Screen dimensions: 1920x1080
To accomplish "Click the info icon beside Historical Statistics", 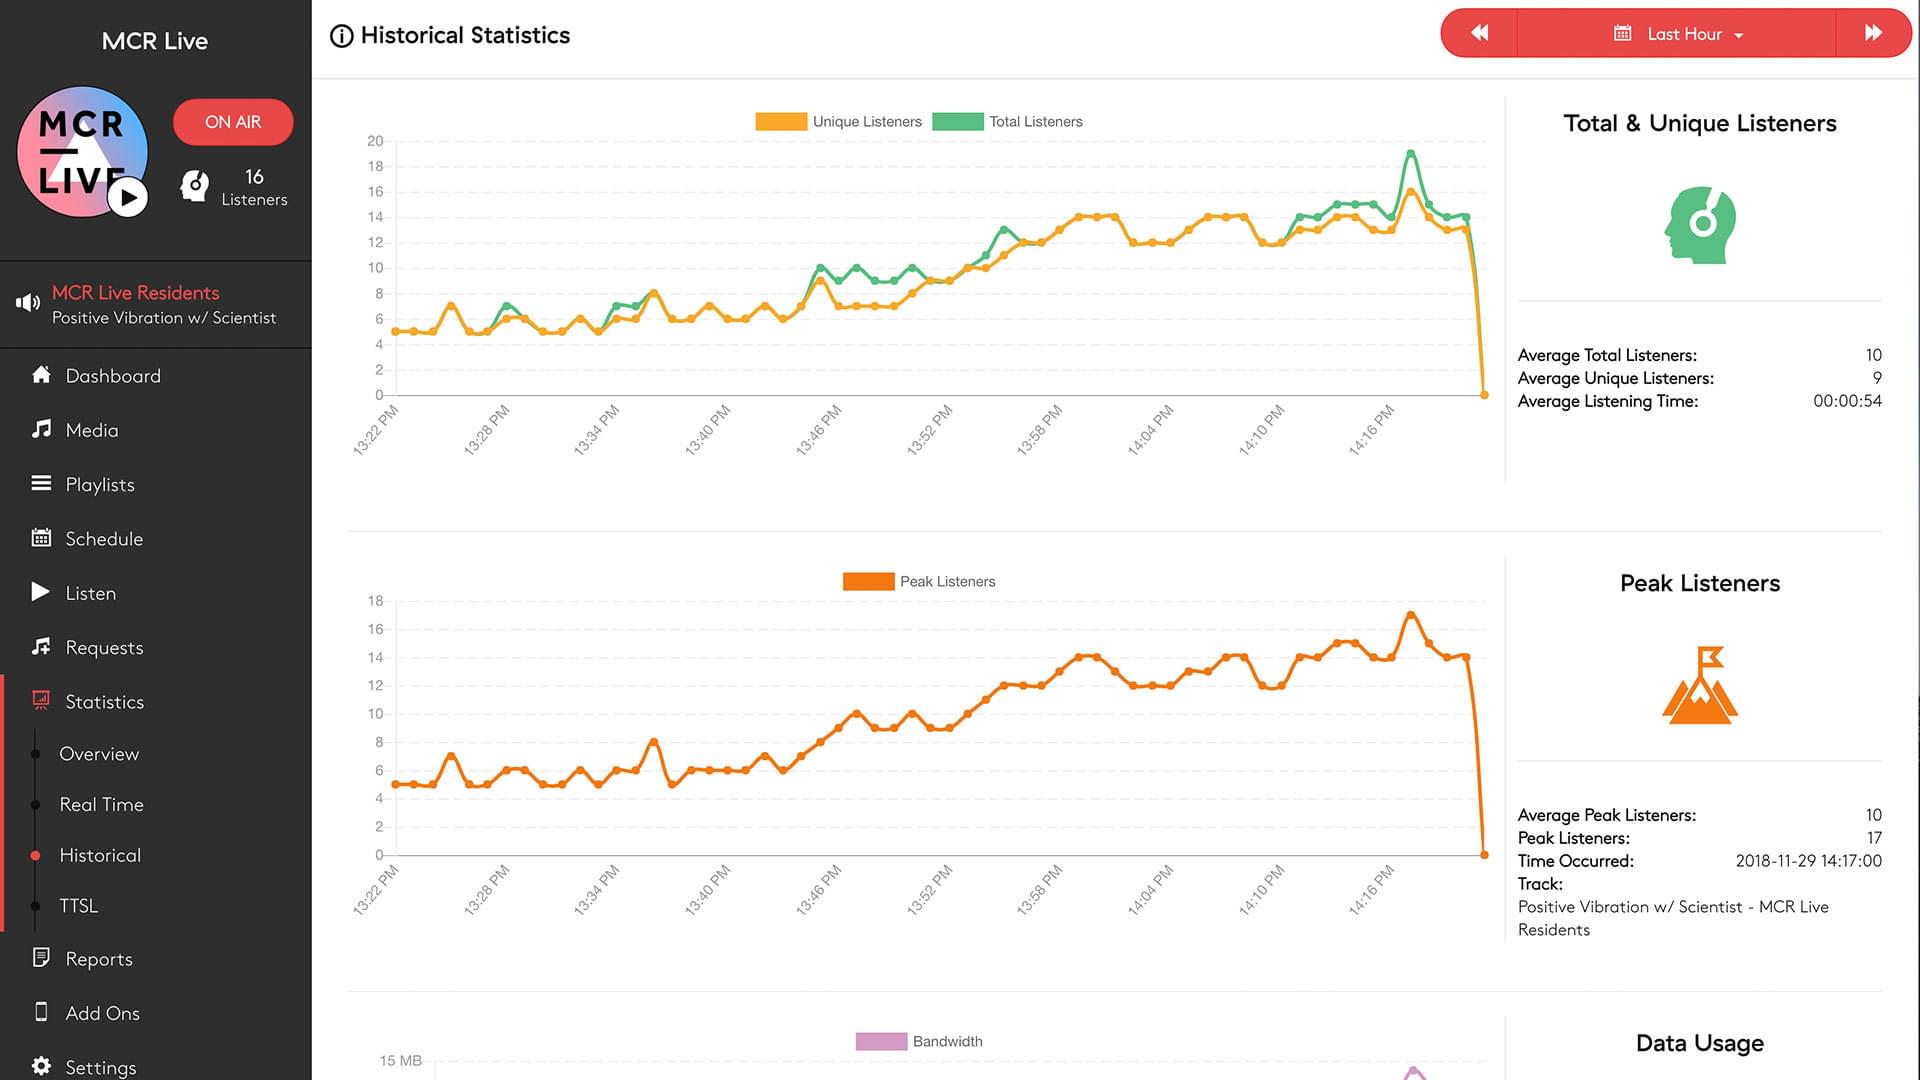I will point(341,36).
